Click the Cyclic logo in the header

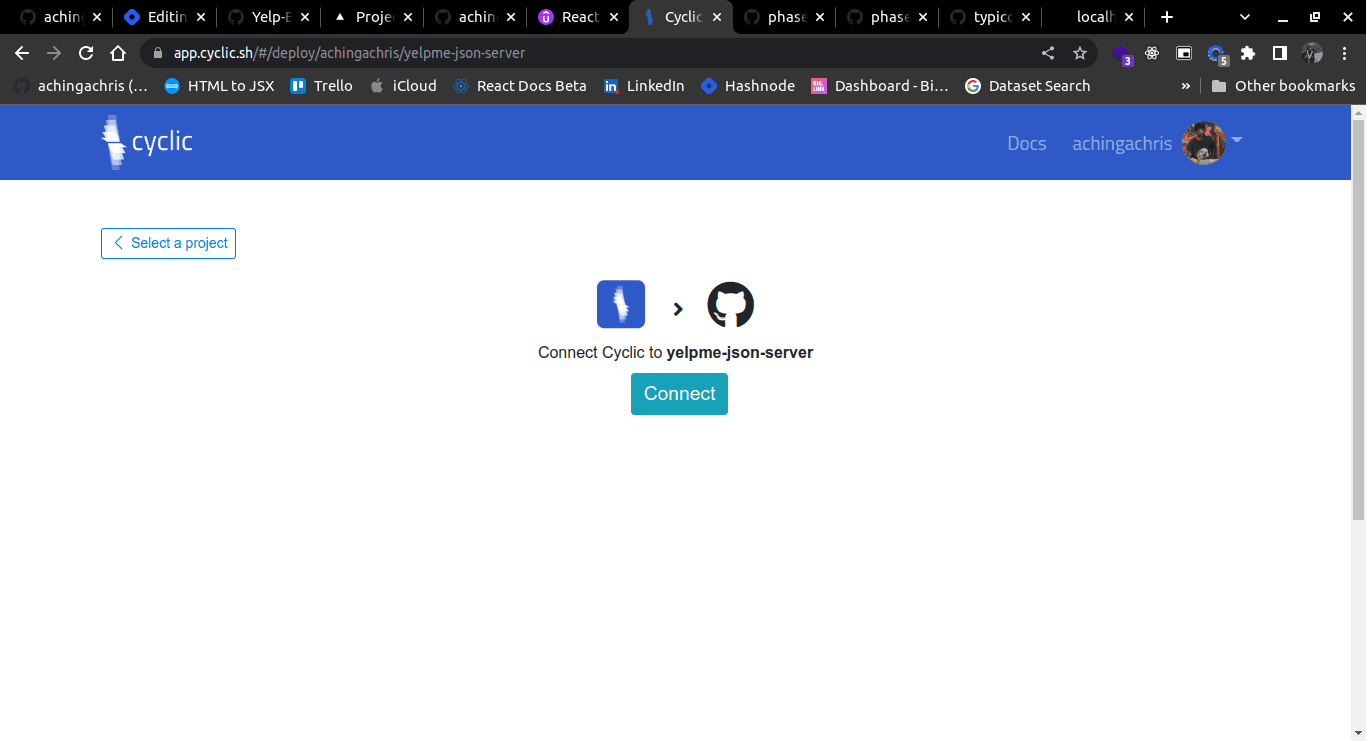coord(147,142)
